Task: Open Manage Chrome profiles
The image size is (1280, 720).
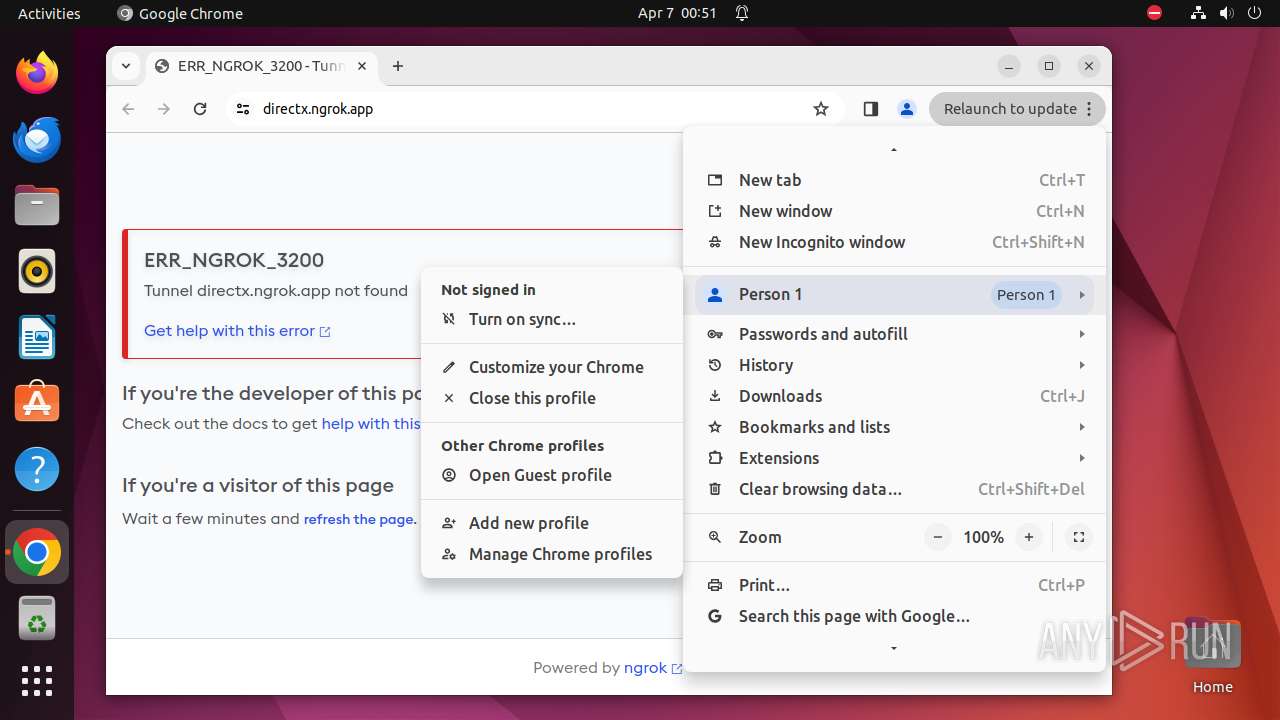Action: (x=552, y=554)
